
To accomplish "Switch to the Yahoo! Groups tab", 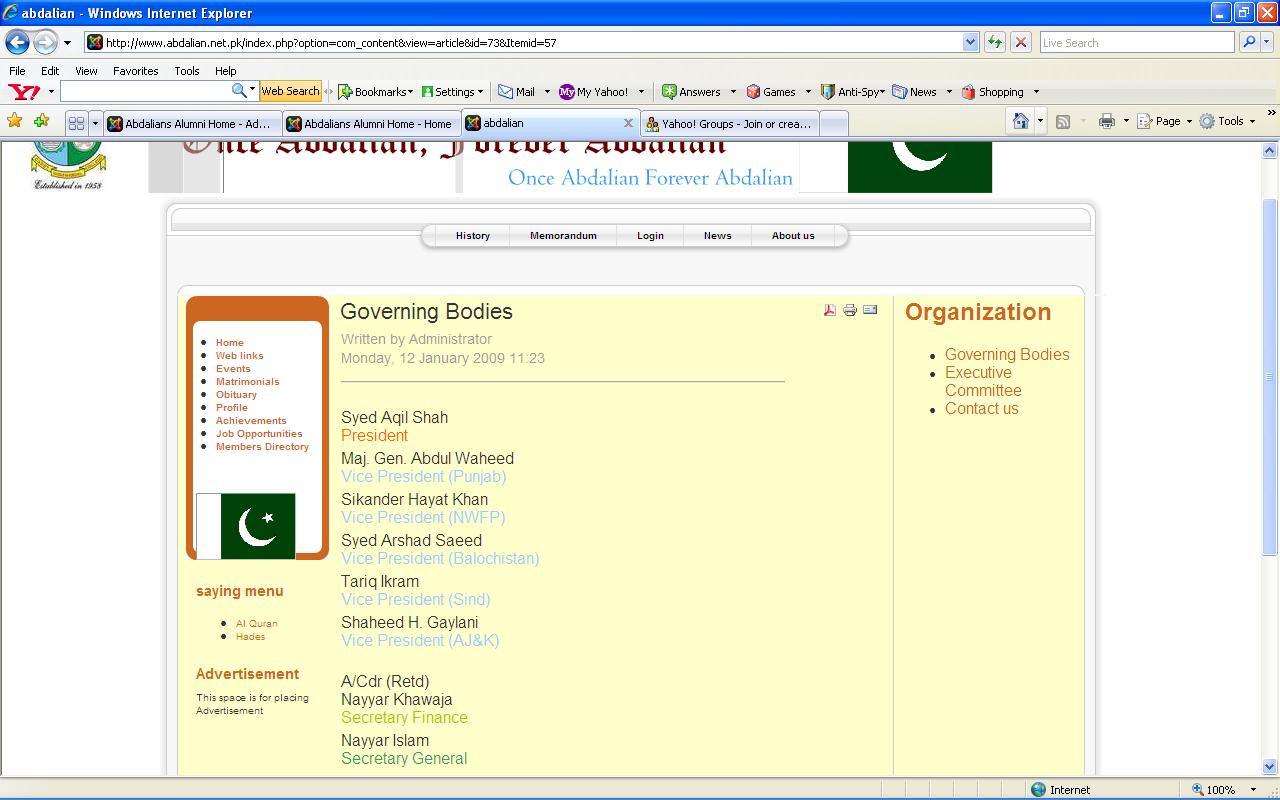I will pyautogui.click(x=729, y=123).
